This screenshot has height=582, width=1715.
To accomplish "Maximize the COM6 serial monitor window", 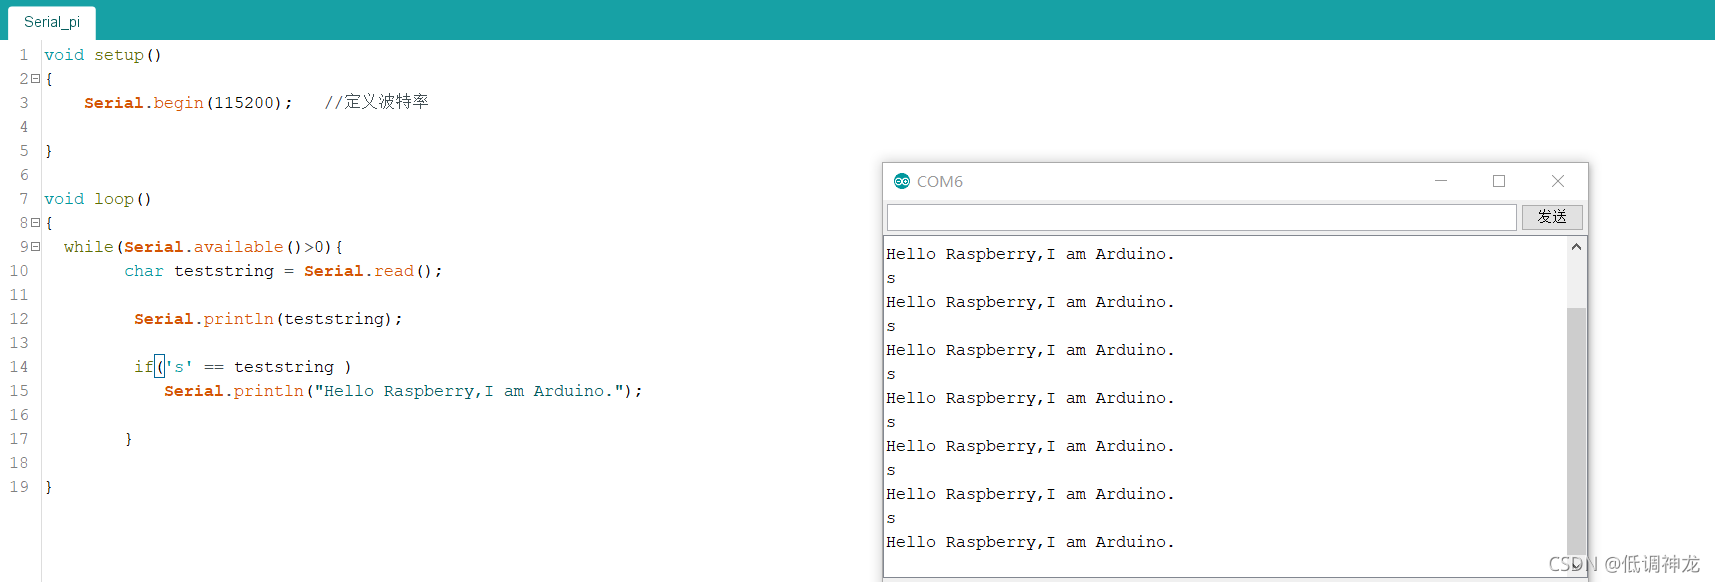I will 1499,181.
